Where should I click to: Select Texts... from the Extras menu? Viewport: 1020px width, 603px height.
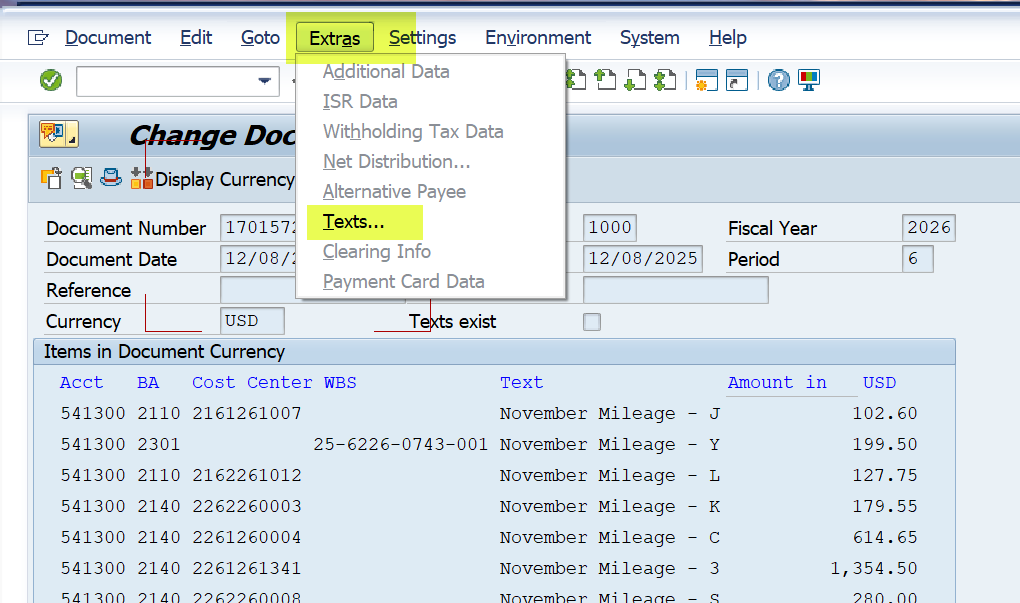point(353,222)
